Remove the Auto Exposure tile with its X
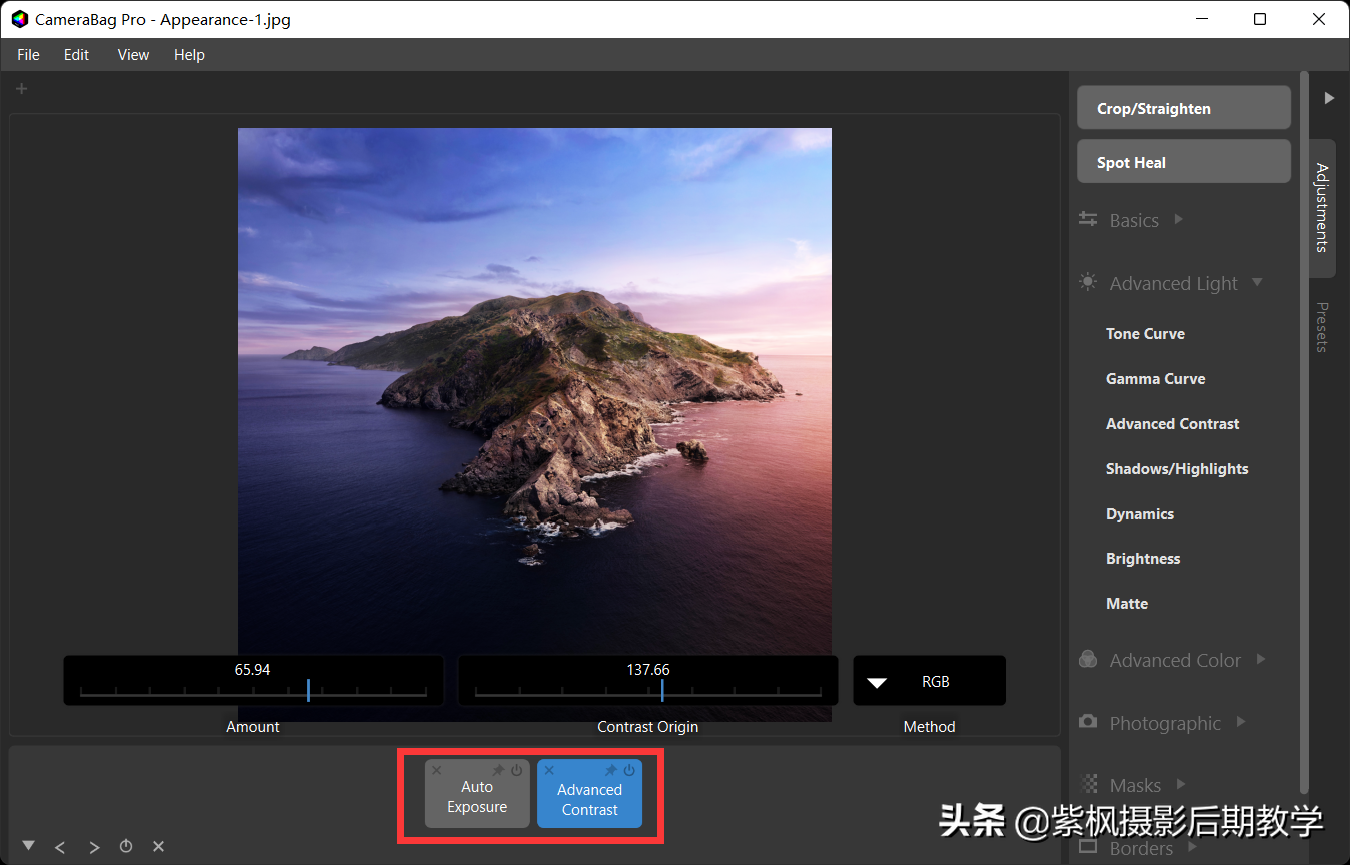Image resolution: width=1350 pixels, height=865 pixels. [x=436, y=770]
